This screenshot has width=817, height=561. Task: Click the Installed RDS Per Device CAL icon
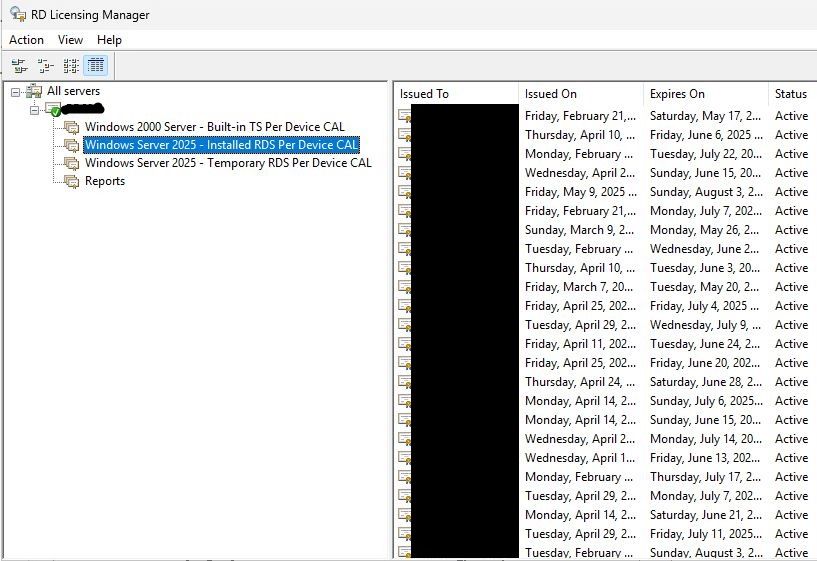(71, 145)
